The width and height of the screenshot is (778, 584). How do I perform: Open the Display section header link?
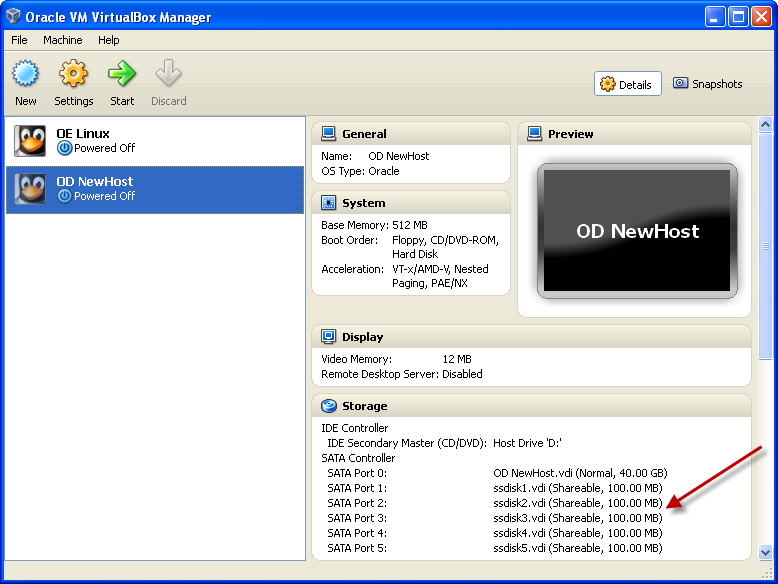click(363, 337)
